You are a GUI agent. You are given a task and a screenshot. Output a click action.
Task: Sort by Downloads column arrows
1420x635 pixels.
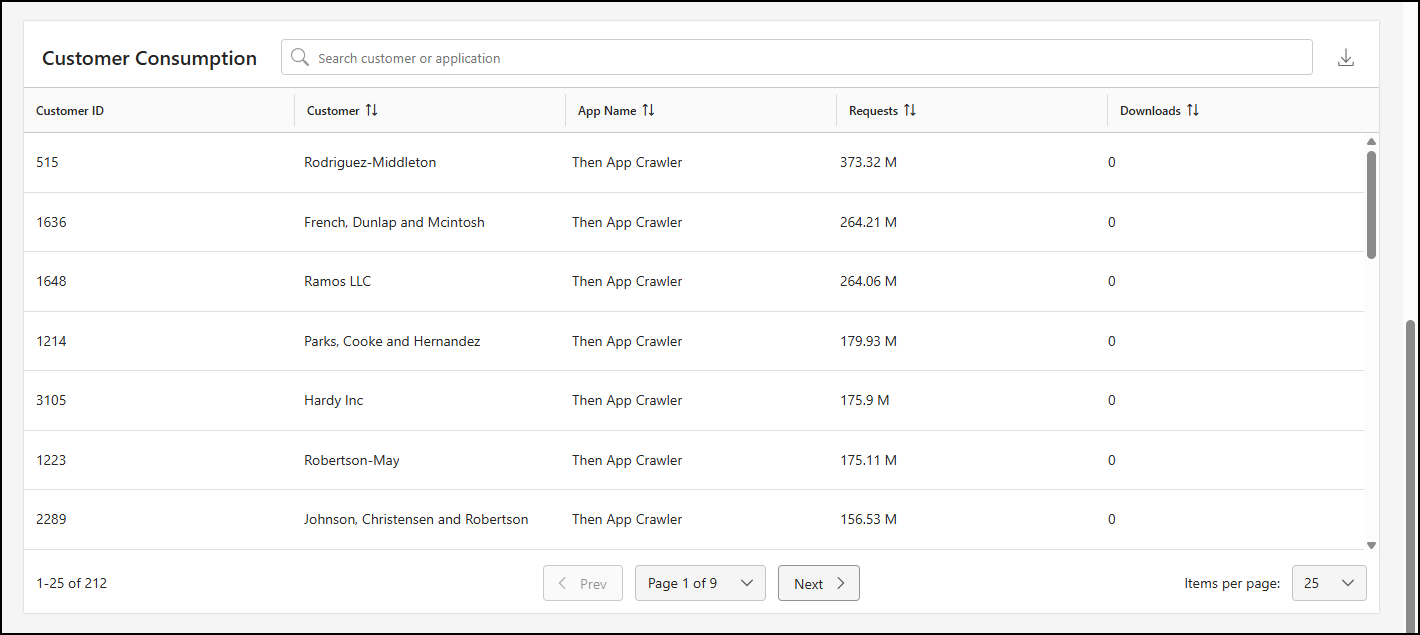point(1193,110)
